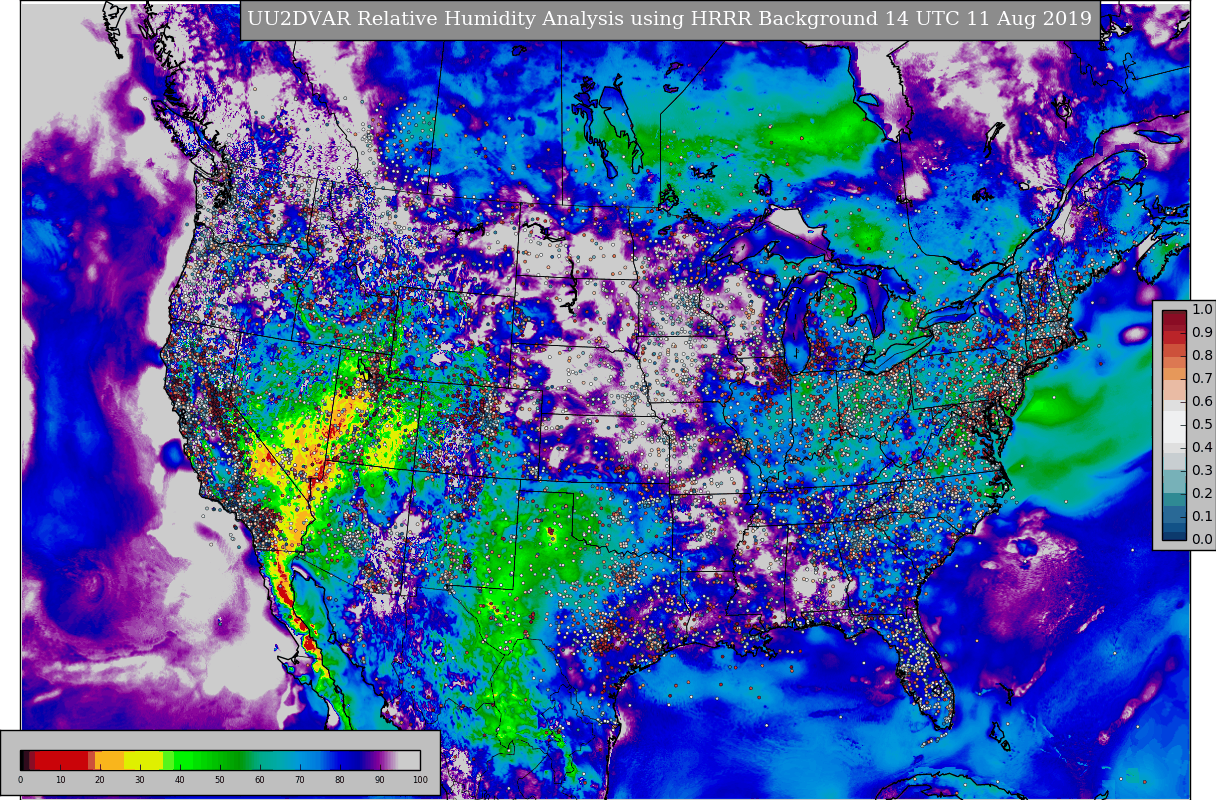Click the "20" tick label on bottom colorbar
1216x800 pixels.
tap(100, 780)
